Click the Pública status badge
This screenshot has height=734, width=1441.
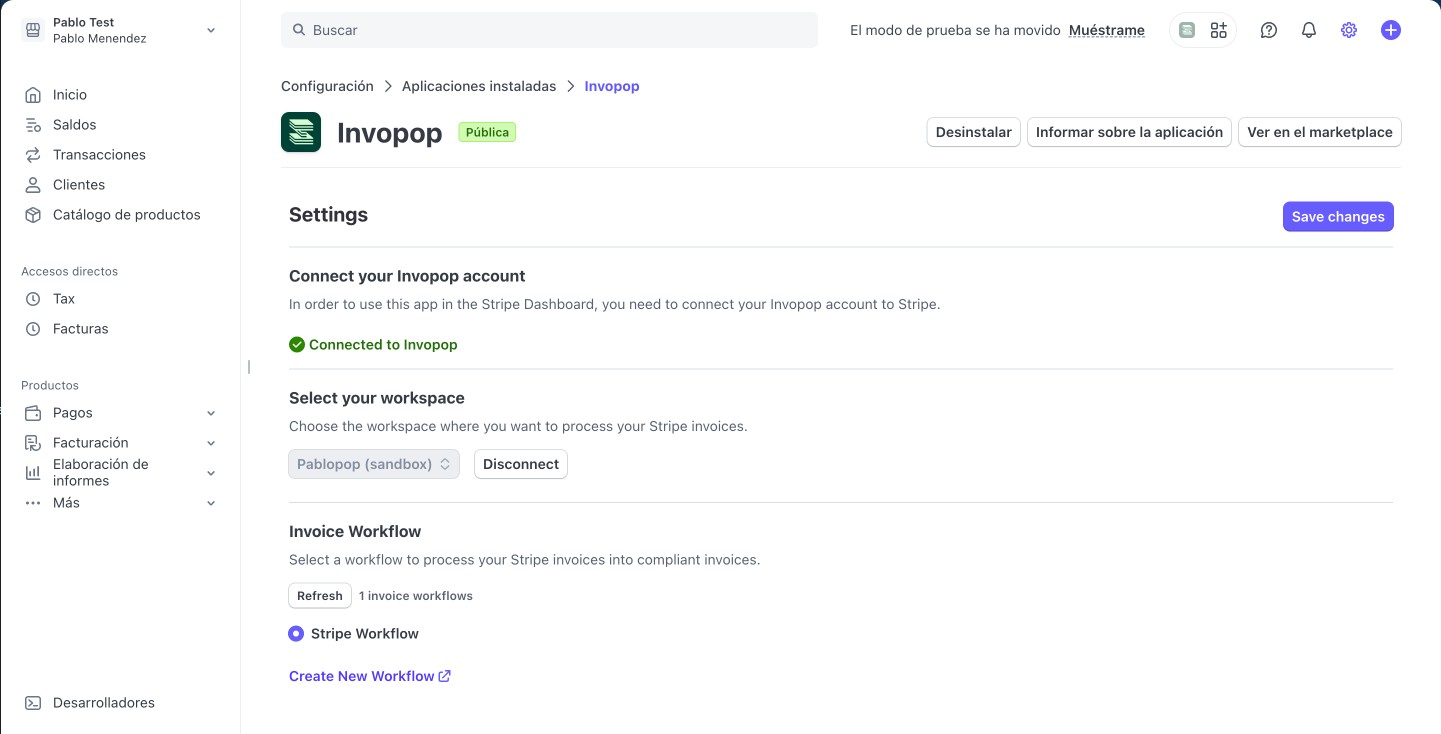[x=487, y=132]
